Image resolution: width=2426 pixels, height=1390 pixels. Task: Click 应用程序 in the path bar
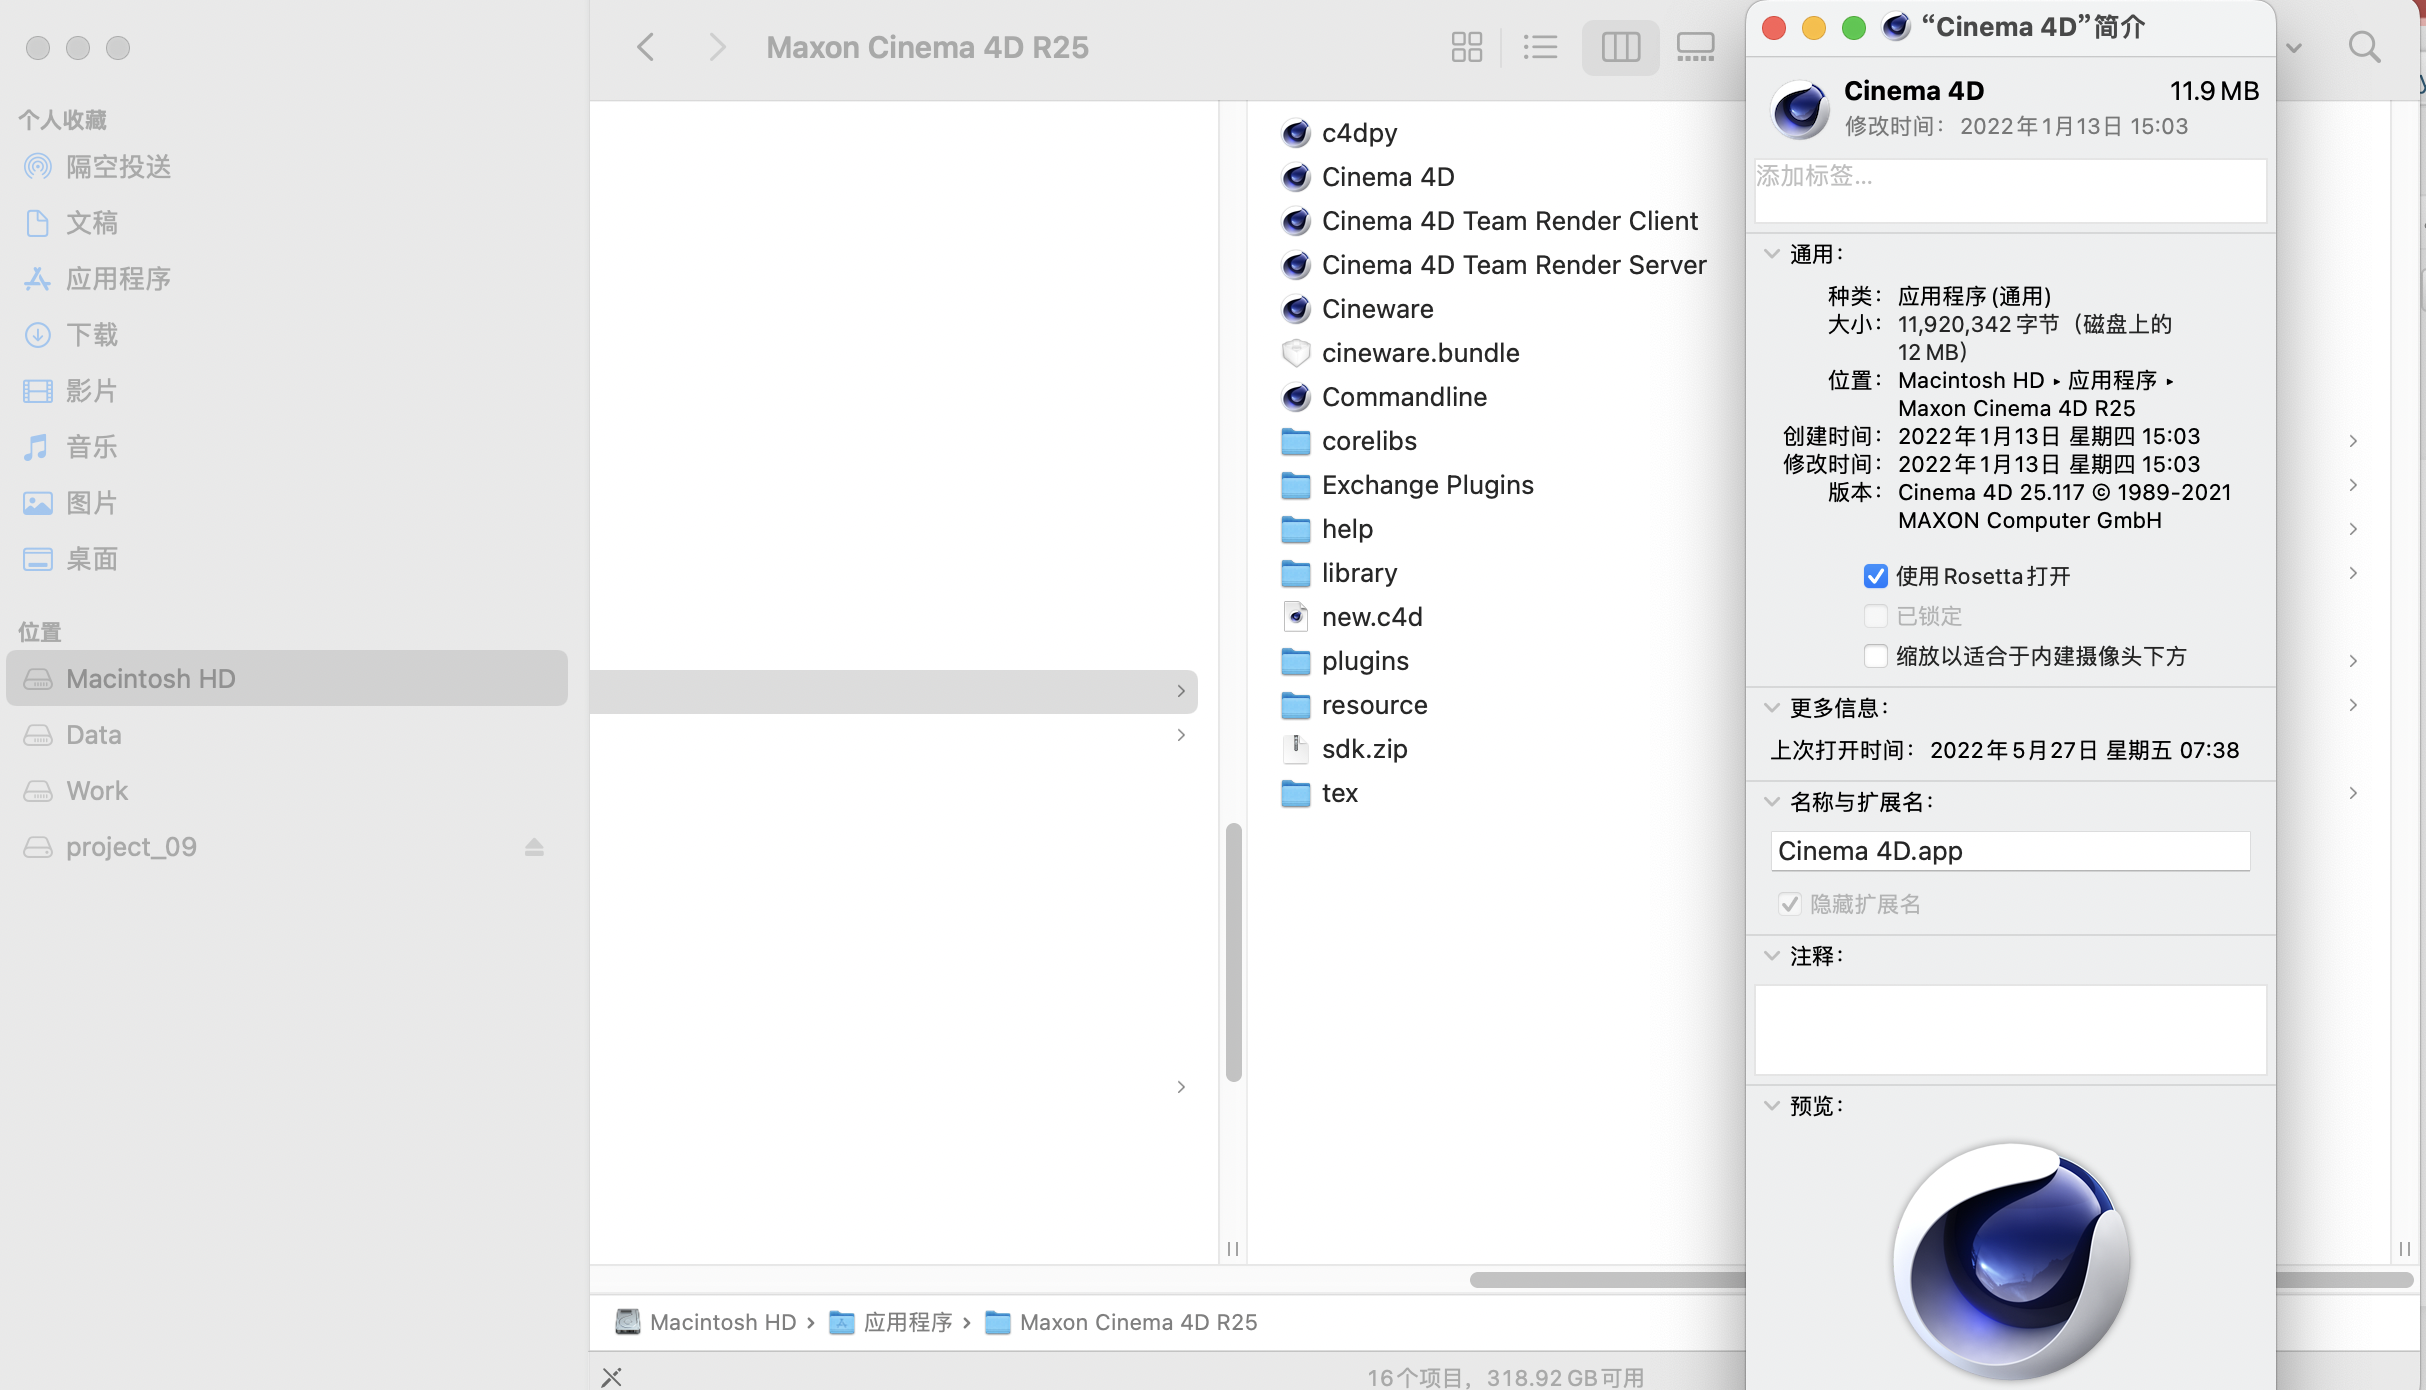tap(907, 1322)
